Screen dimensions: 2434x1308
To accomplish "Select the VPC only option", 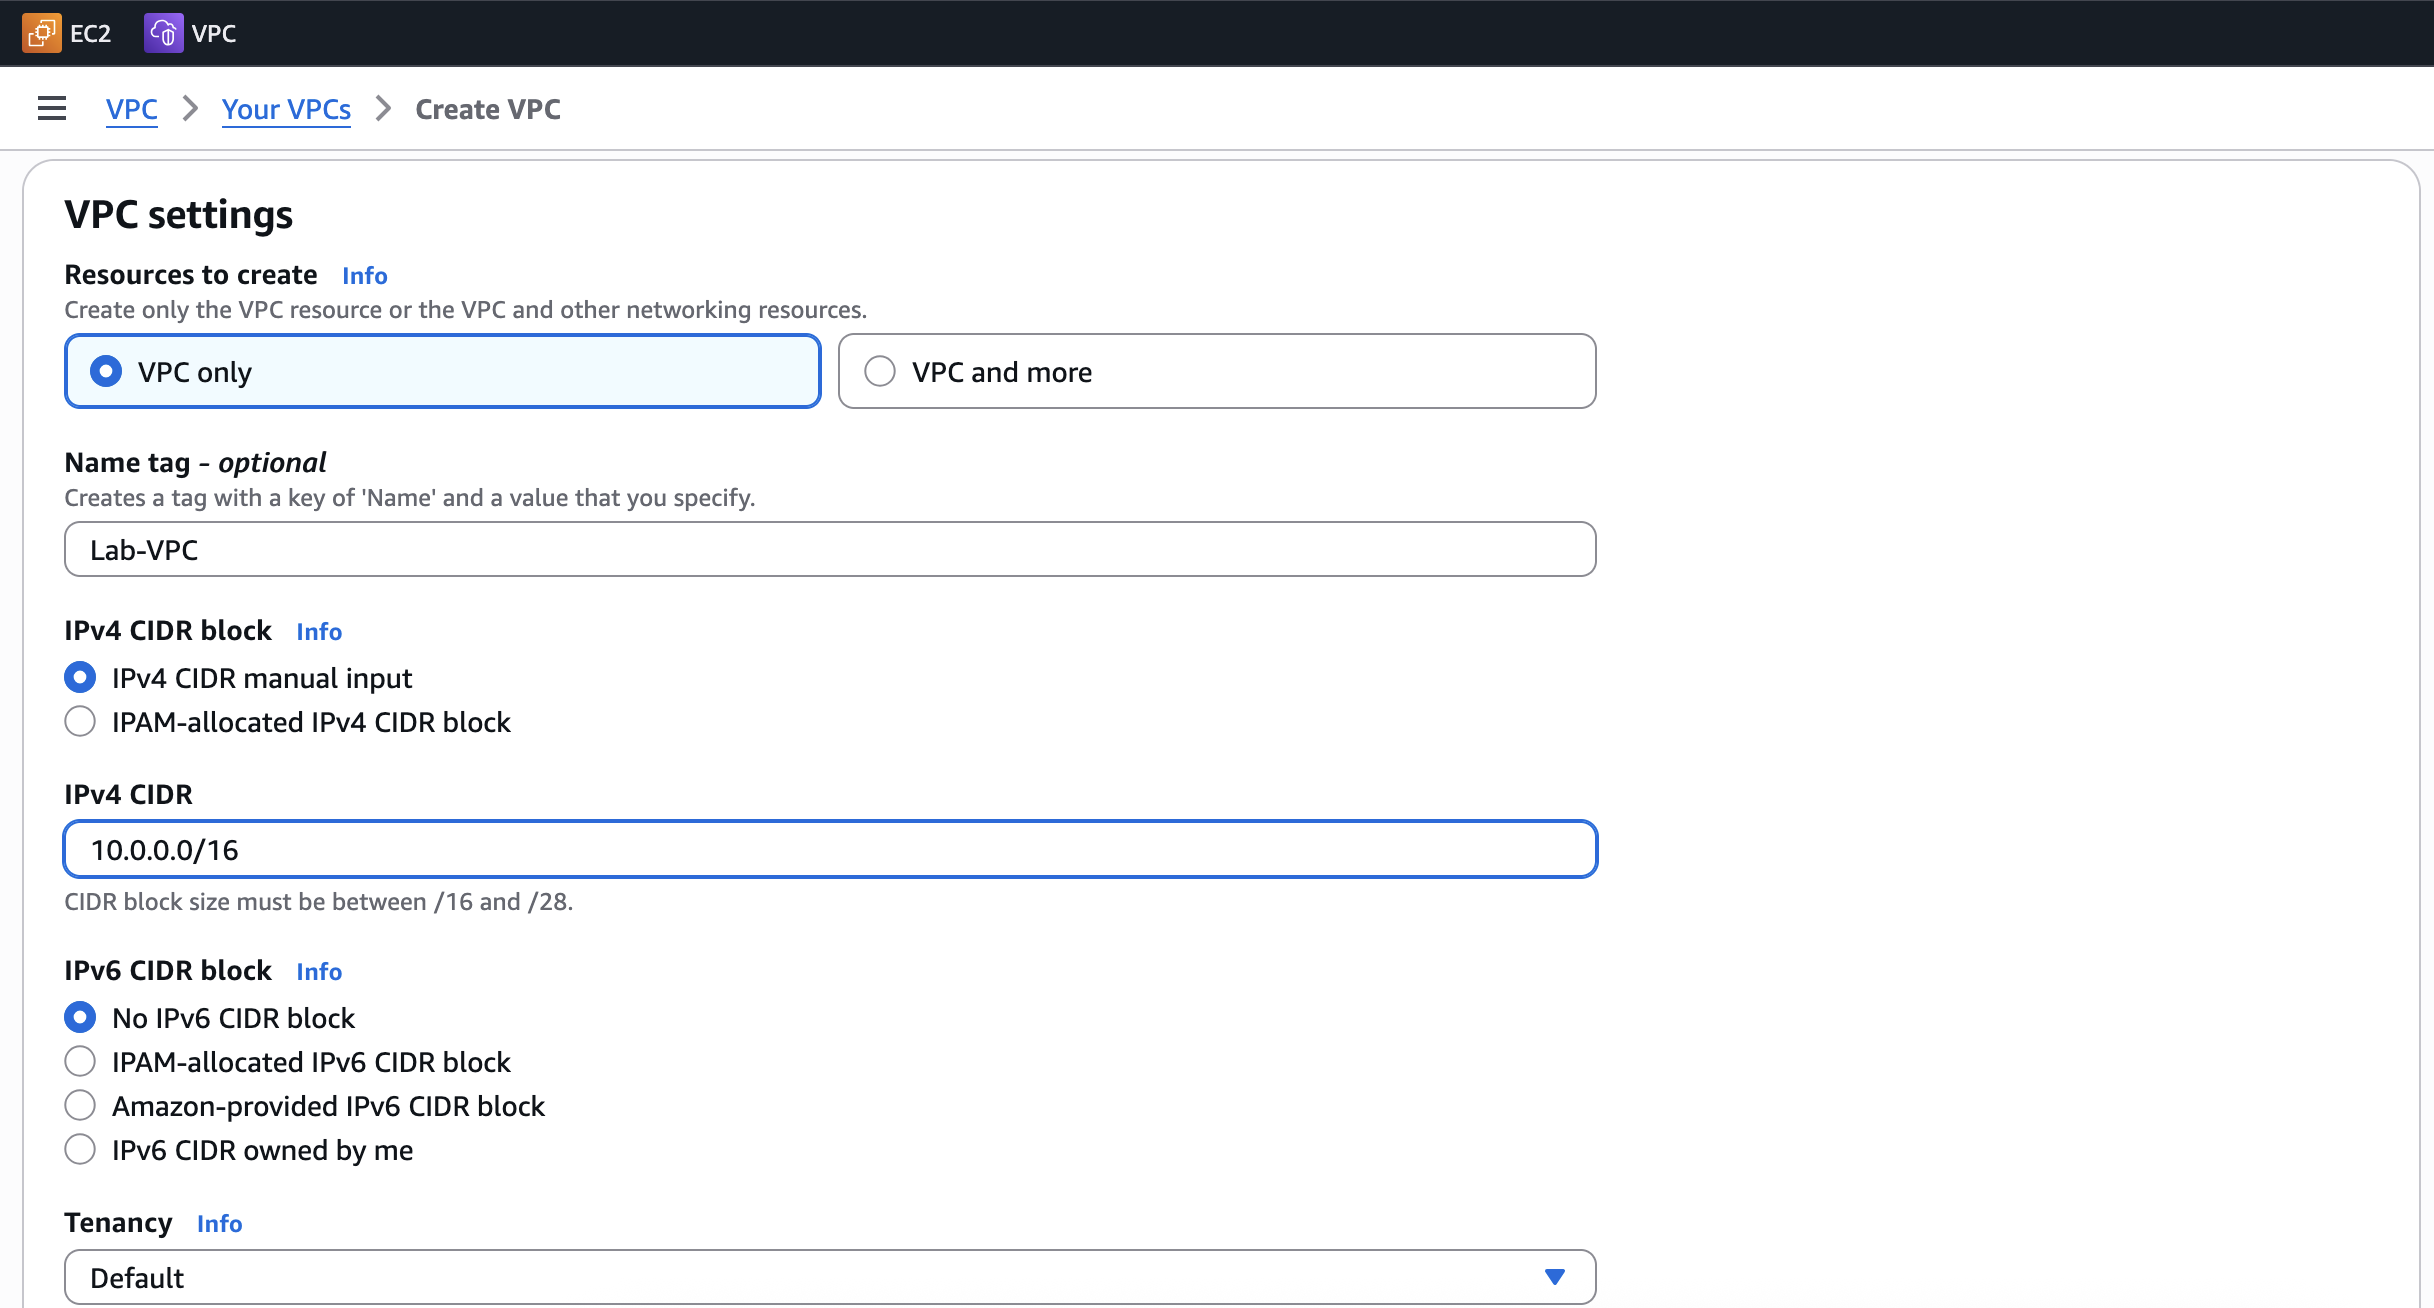I will (x=106, y=372).
